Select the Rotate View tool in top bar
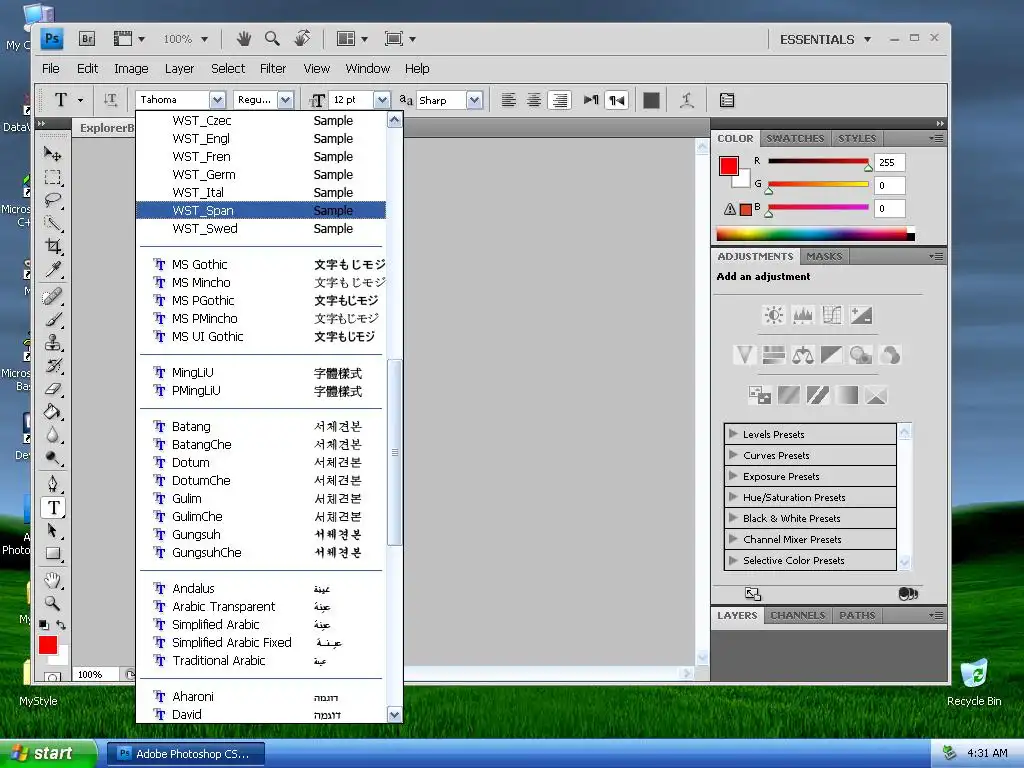1024x768 pixels. coord(301,39)
